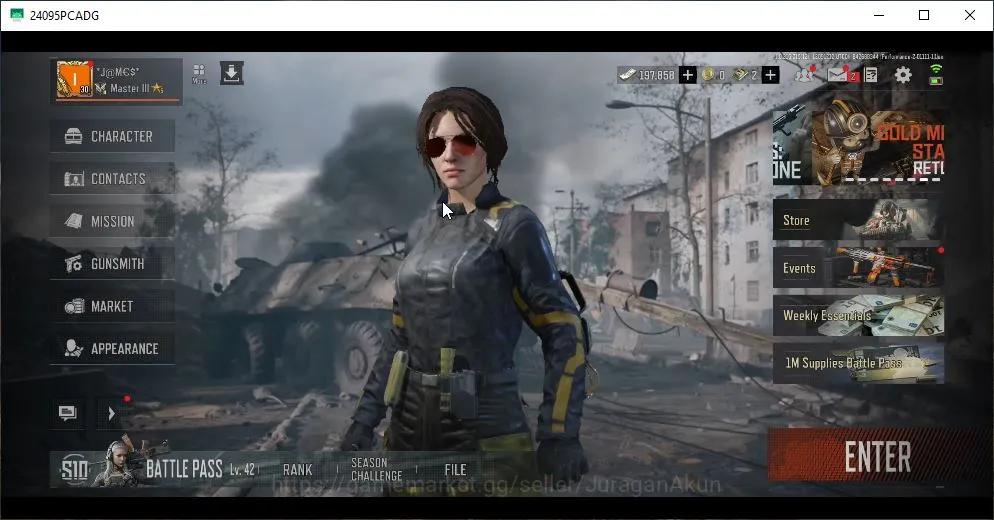The image size is (994, 520).
Task: Open the settings gear
Action: tap(903, 75)
